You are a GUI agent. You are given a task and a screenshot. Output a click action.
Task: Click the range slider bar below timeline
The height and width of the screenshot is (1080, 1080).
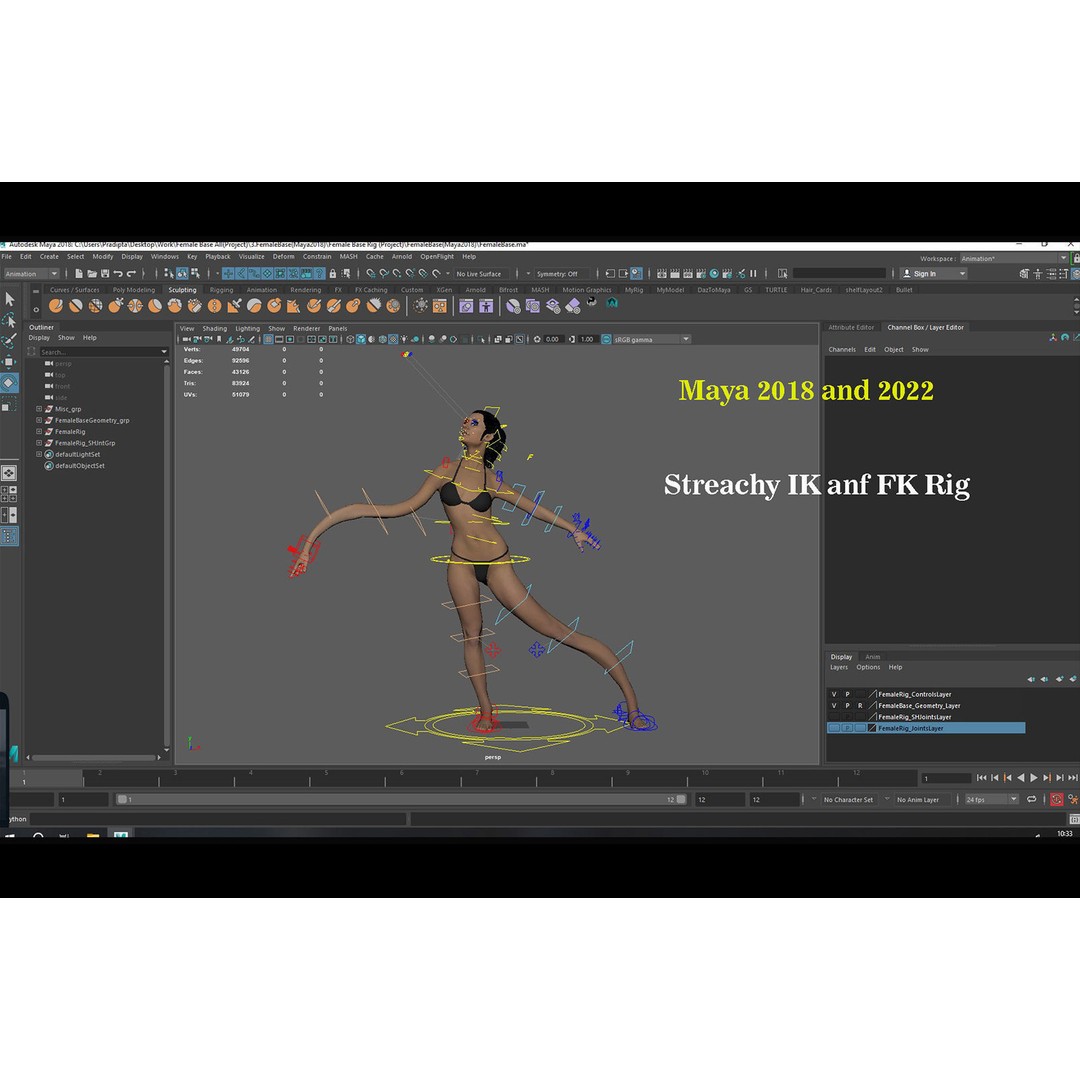click(402, 799)
